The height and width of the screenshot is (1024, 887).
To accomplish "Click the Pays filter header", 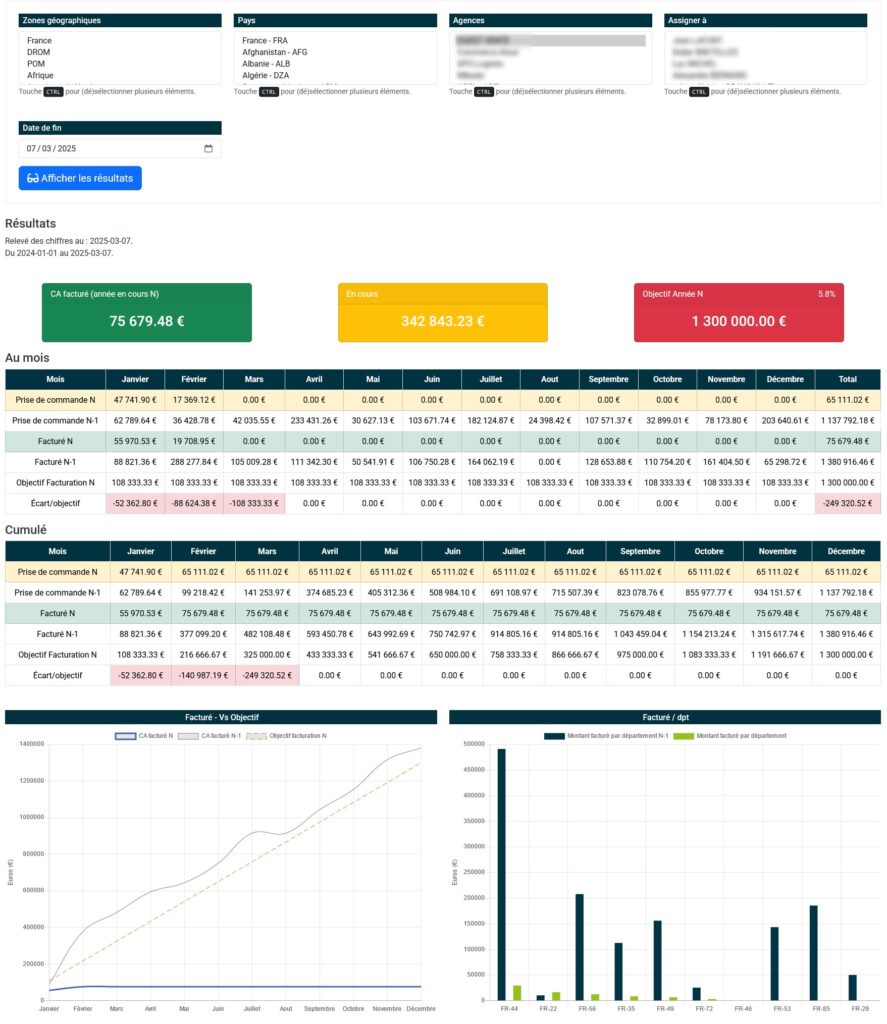I will coord(335,20).
